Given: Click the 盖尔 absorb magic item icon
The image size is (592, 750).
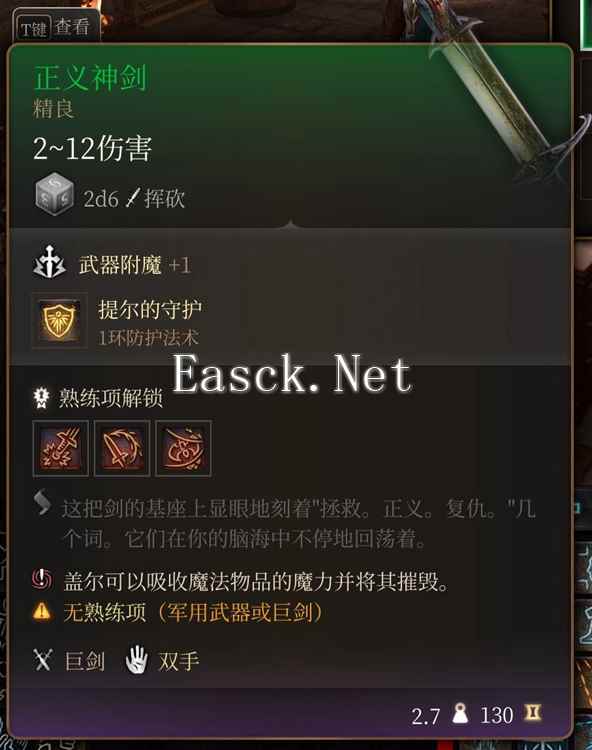Looking at the screenshot, I should click(42, 579).
